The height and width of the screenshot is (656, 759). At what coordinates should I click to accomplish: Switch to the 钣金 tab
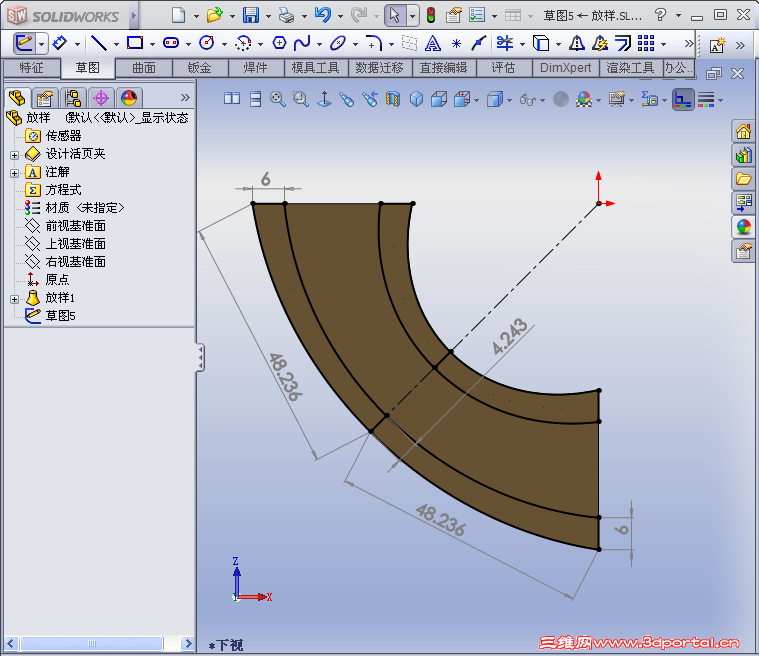(199, 68)
